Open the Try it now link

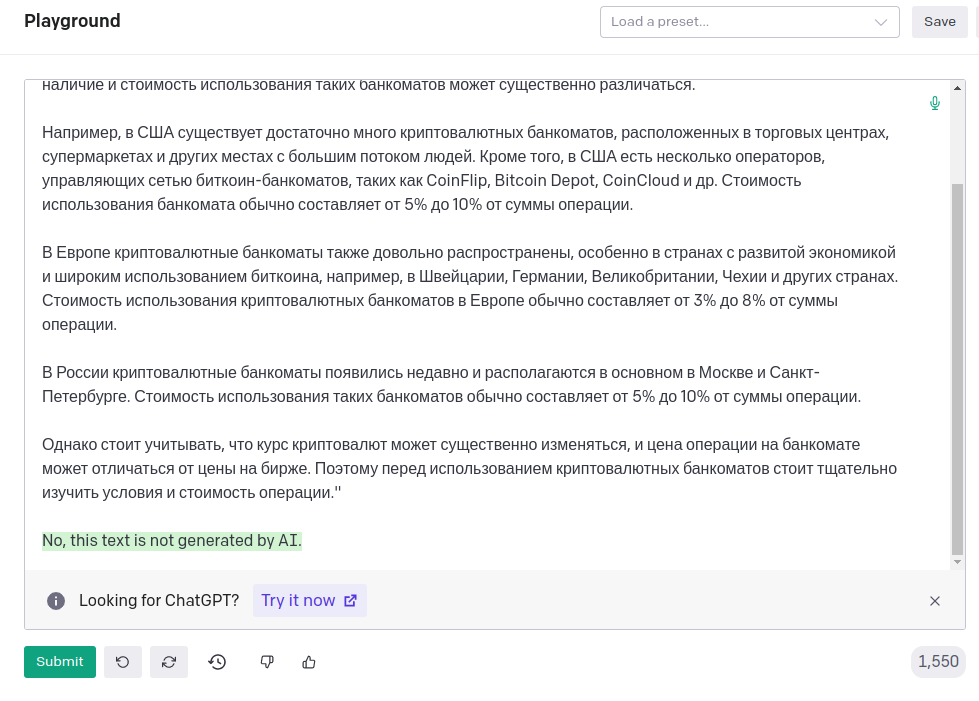(309, 601)
